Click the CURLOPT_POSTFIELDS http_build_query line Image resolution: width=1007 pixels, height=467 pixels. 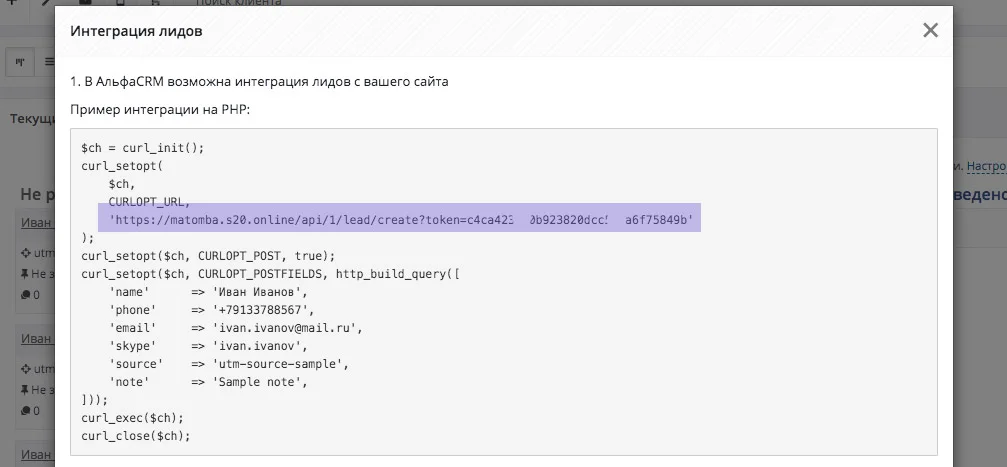point(270,274)
